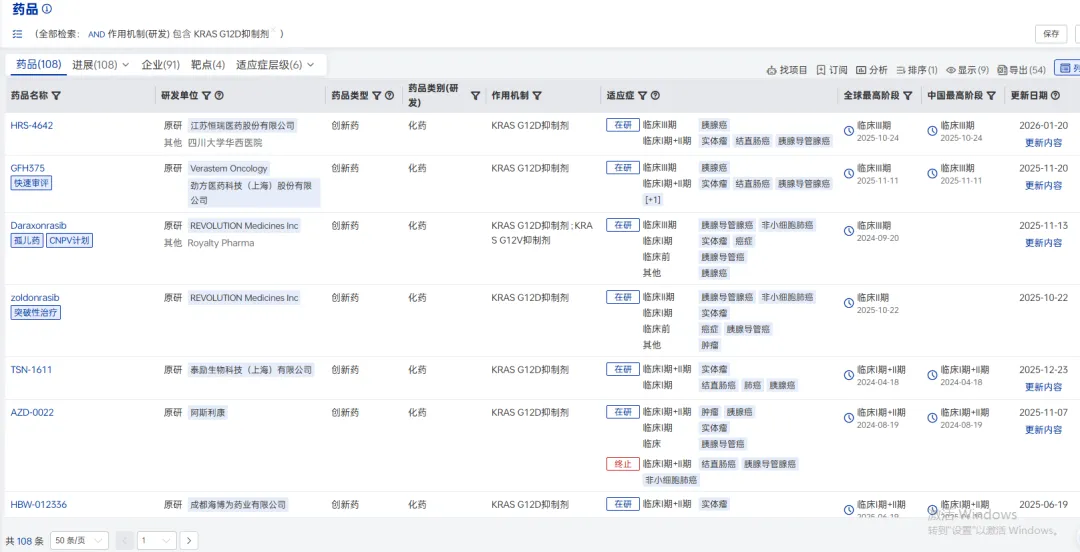Click filter funnel on 药品名称 column
This screenshot has height=552, width=1080.
coord(56,96)
